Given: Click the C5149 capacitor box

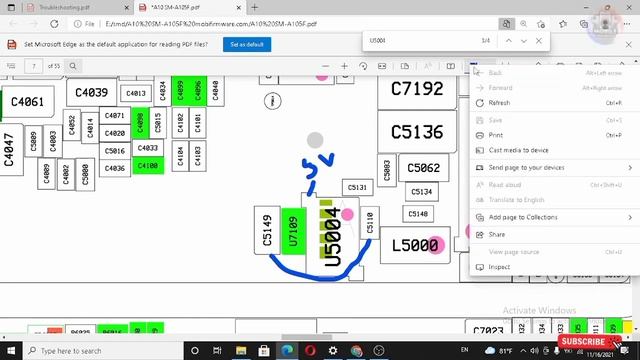Looking at the screenshot, I should [x=267, y=230].
